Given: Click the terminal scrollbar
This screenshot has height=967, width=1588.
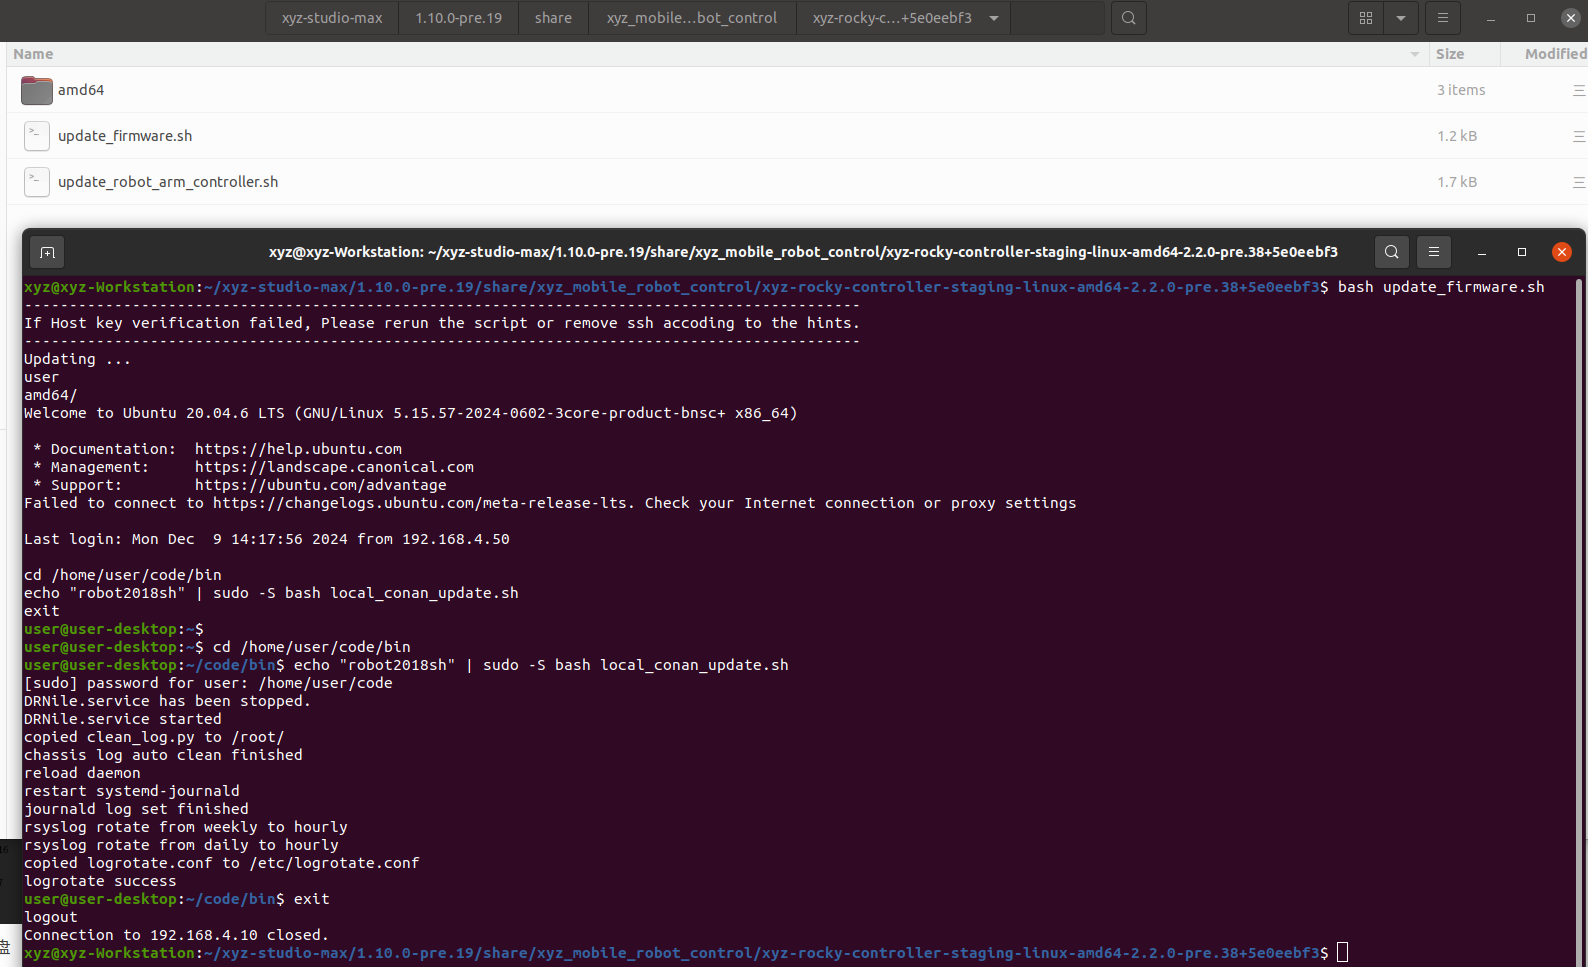Looking at the screenshot, I should coord(1580,620).
